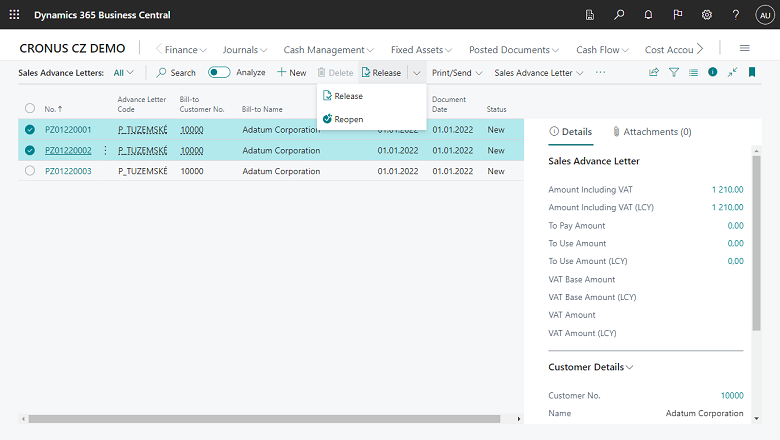
Task: Choose Reopen in the dropdown menu
Action: [371, 119]
